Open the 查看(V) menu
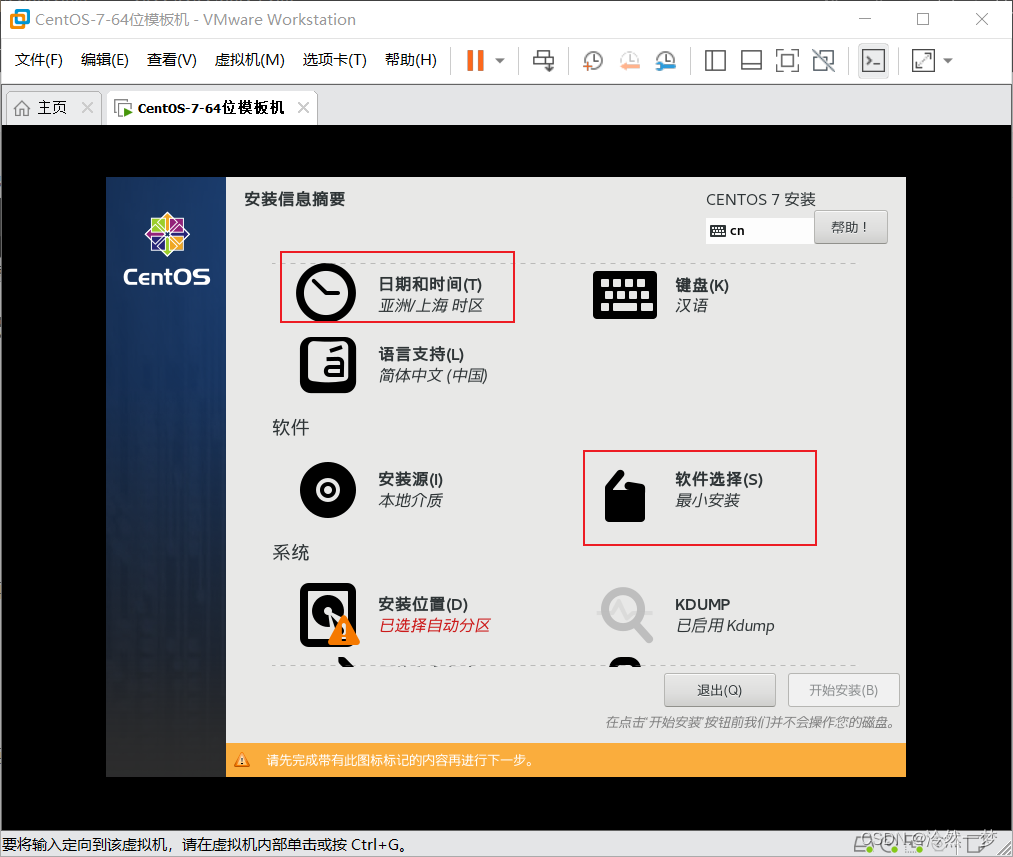Image resolution: width=1013 pixels, height=857 pixels. [x=171, y=60]
